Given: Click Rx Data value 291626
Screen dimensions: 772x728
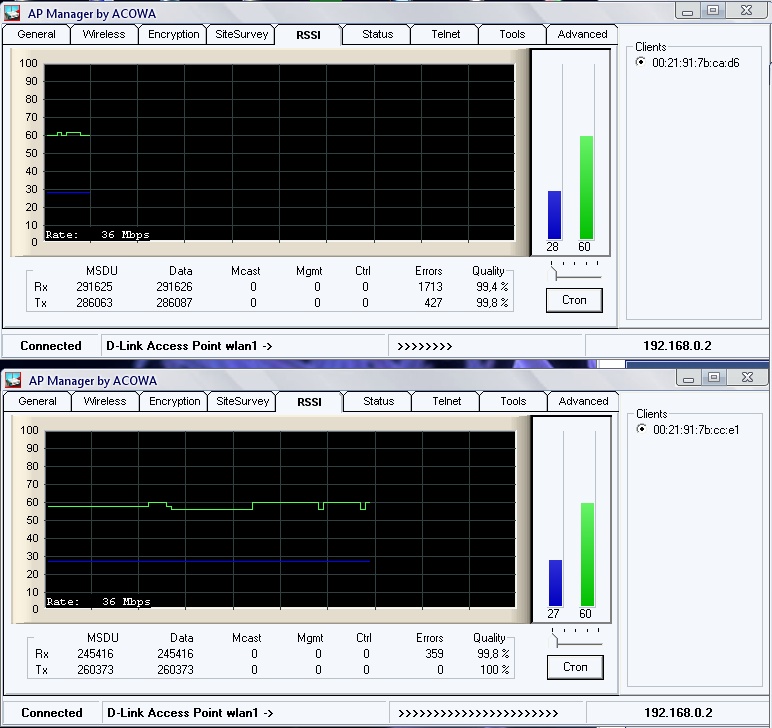Looking at the screenshot, I should 174,286.
